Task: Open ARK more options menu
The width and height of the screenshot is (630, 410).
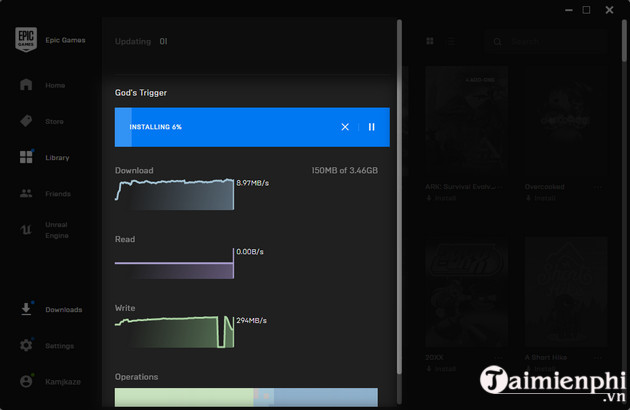Action: coord(501,187)
